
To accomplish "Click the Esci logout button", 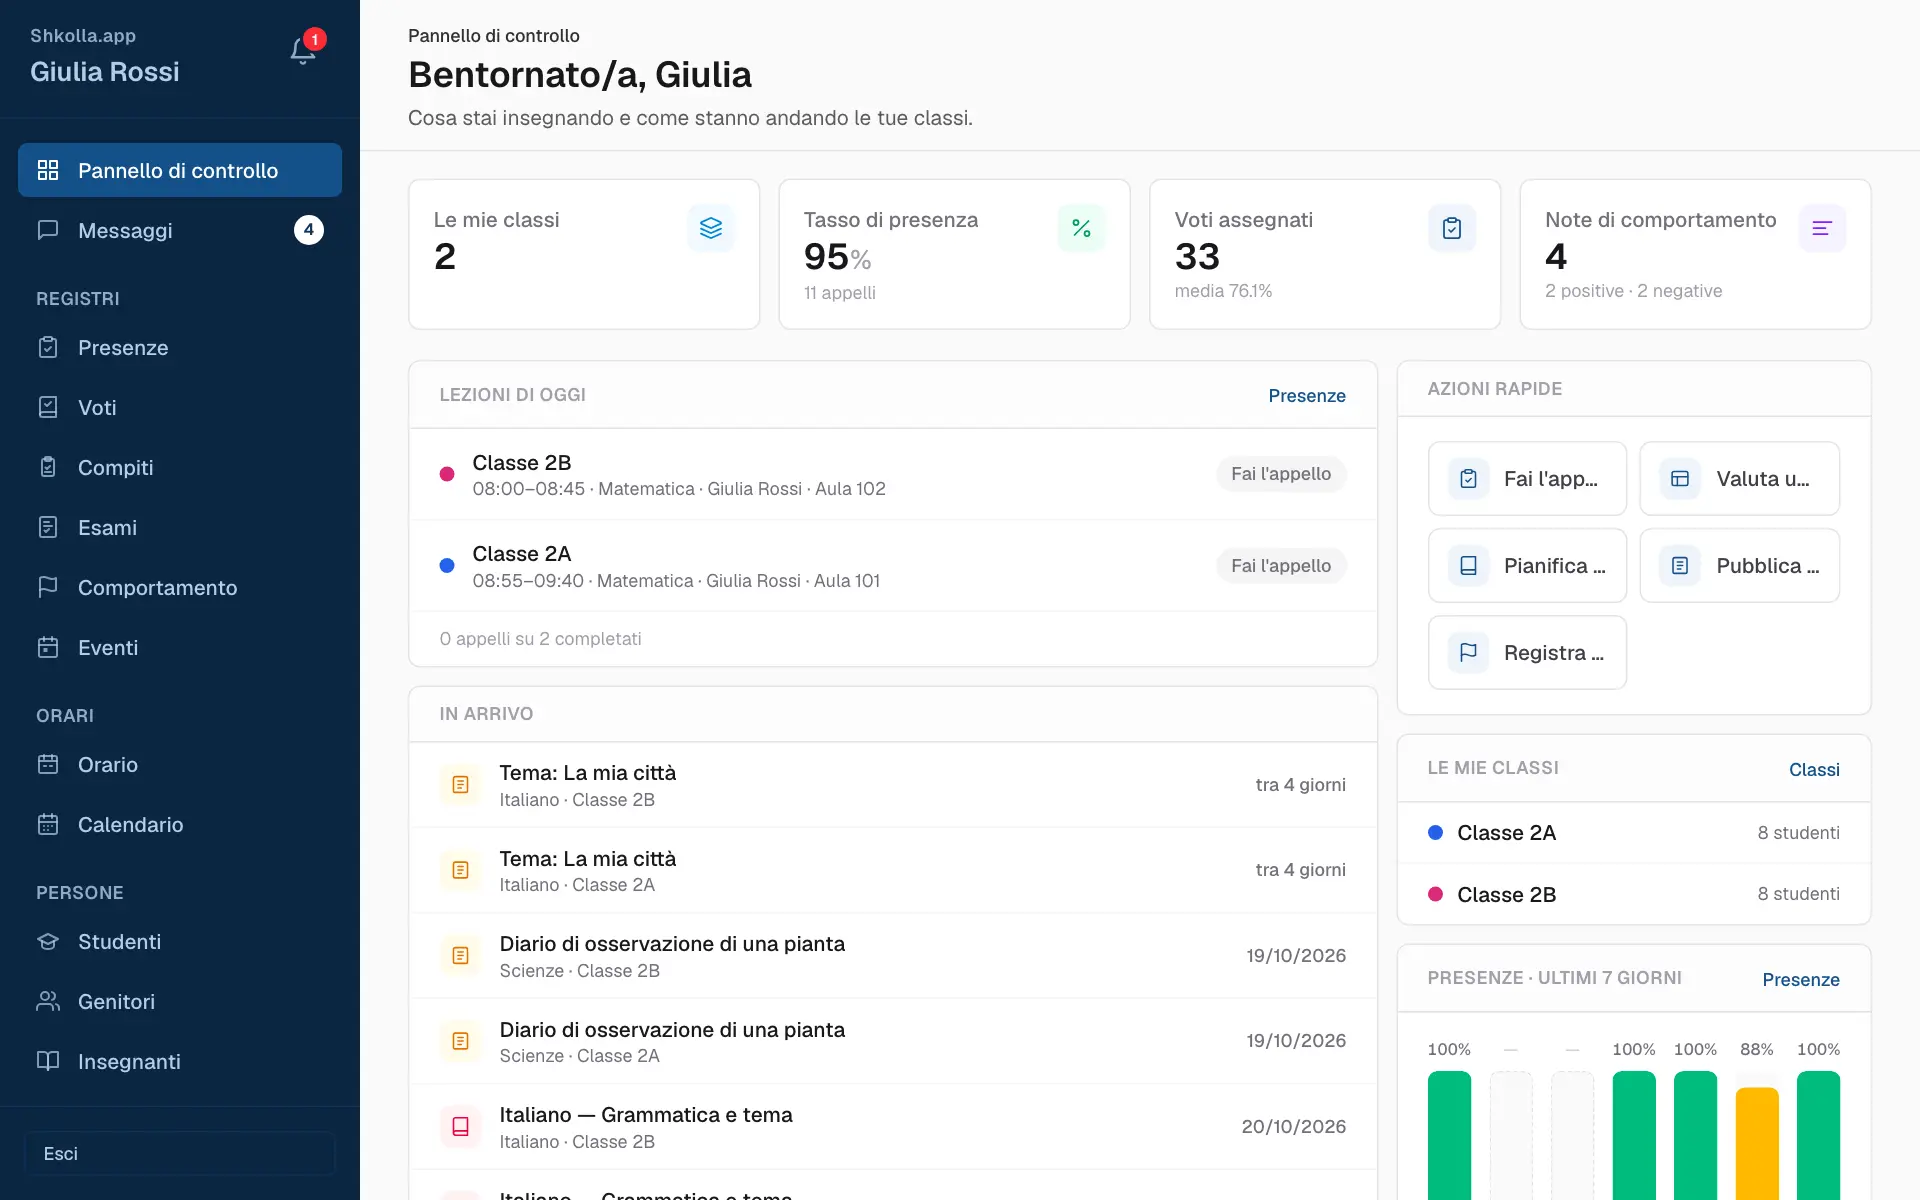I will click(180, 1153).
